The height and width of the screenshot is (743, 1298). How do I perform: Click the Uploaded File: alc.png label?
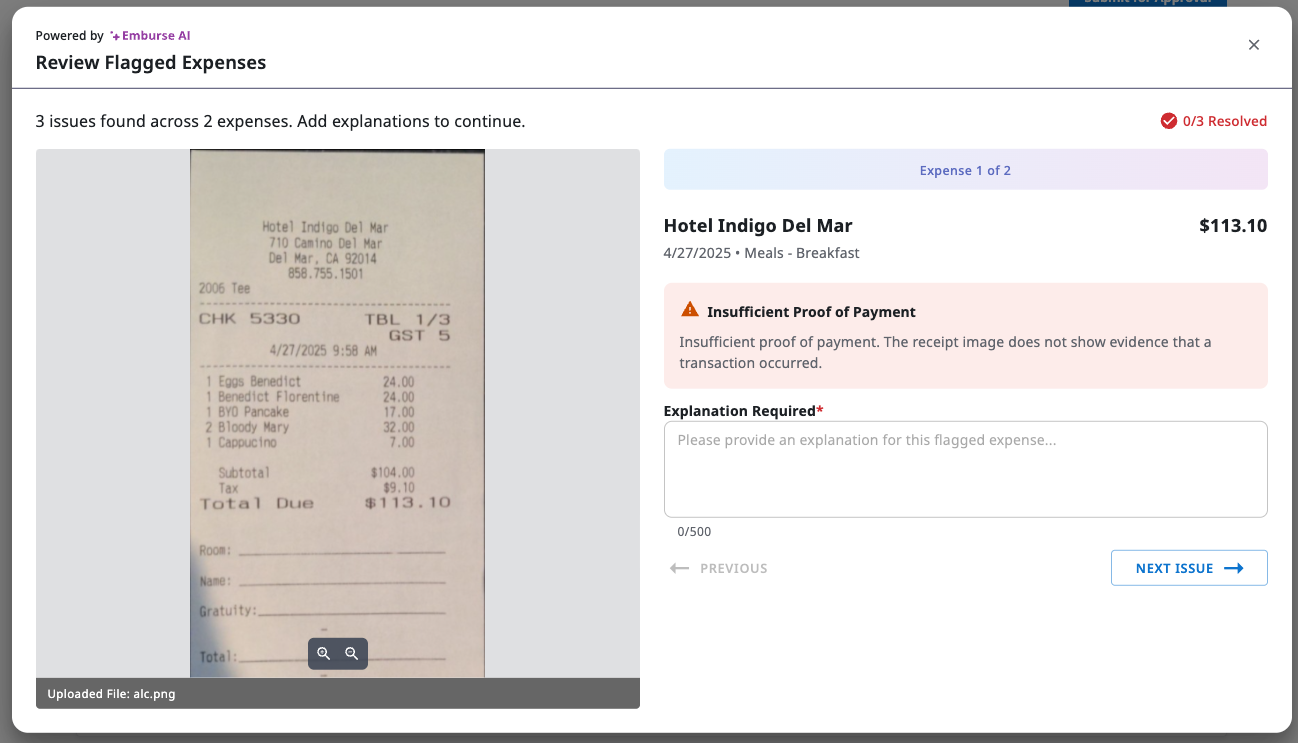111,694
